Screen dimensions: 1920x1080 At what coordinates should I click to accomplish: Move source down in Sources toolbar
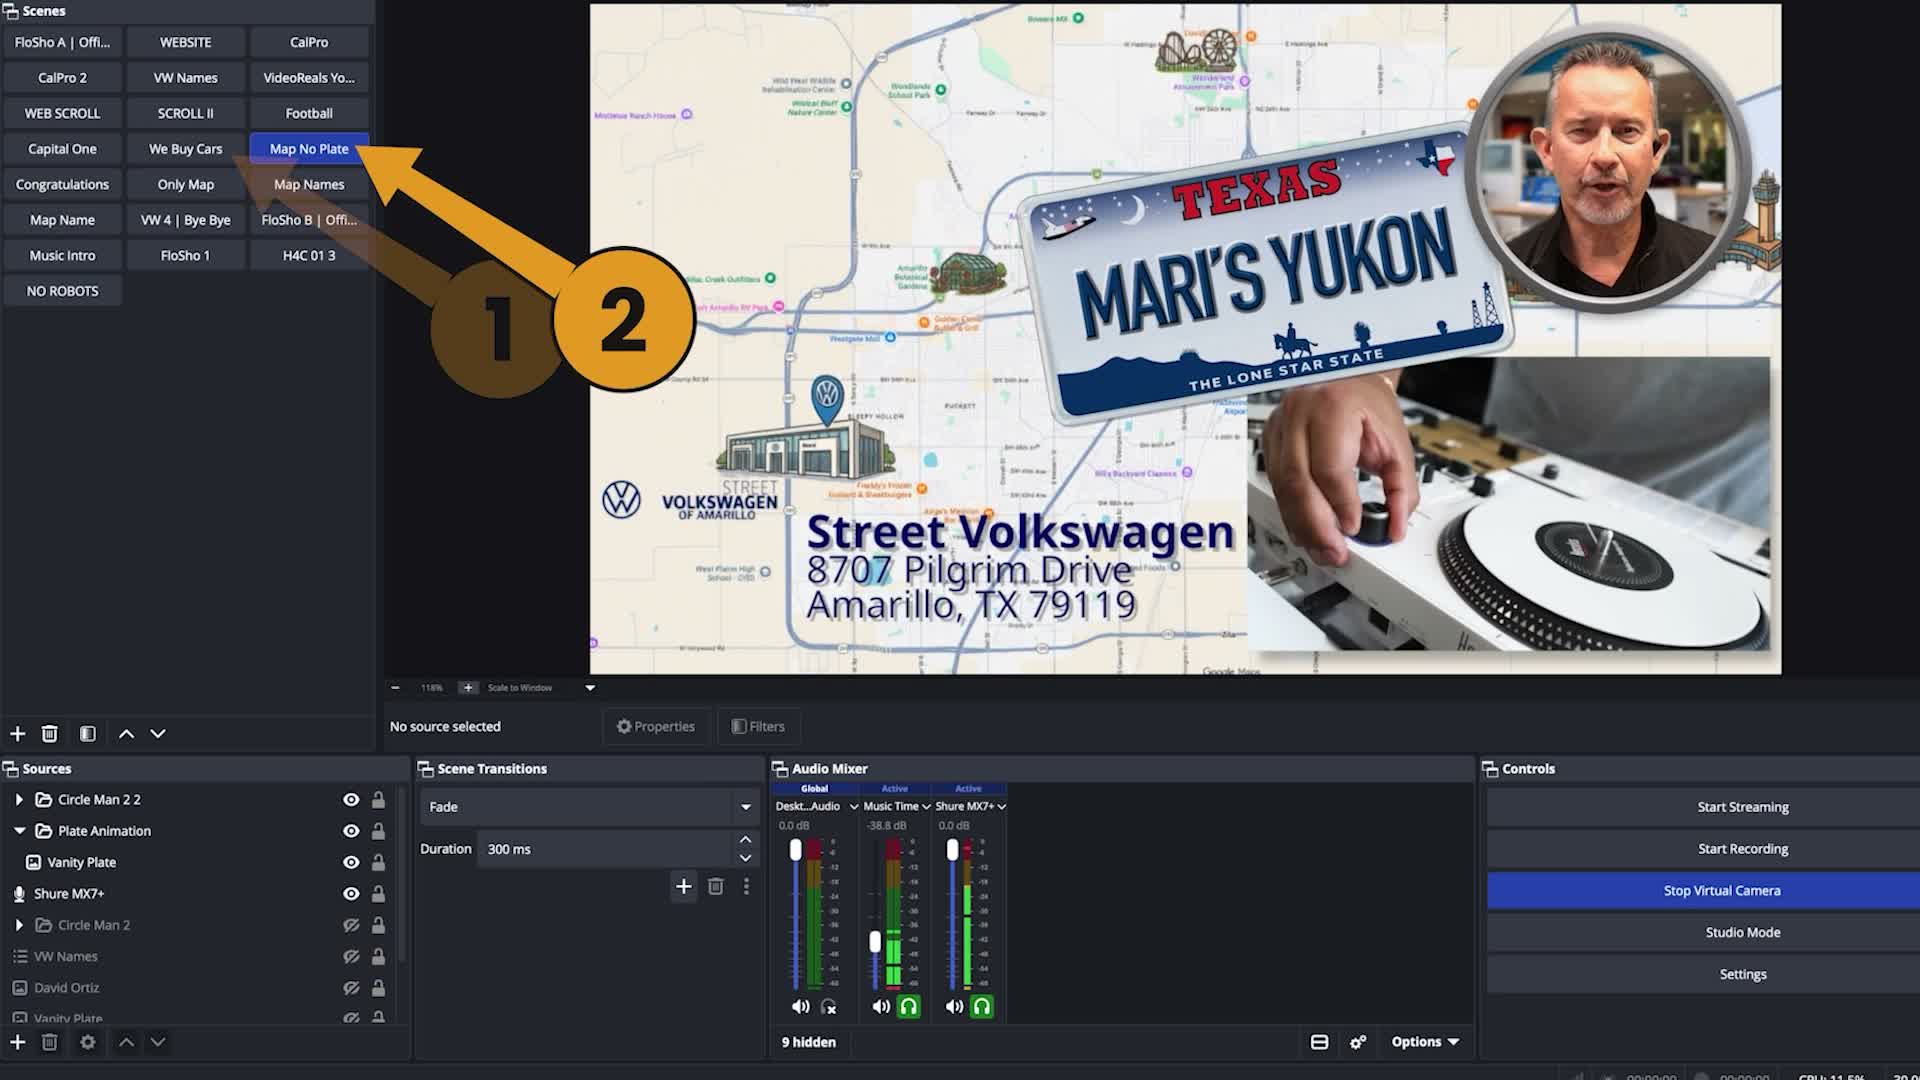[158, 1042]
